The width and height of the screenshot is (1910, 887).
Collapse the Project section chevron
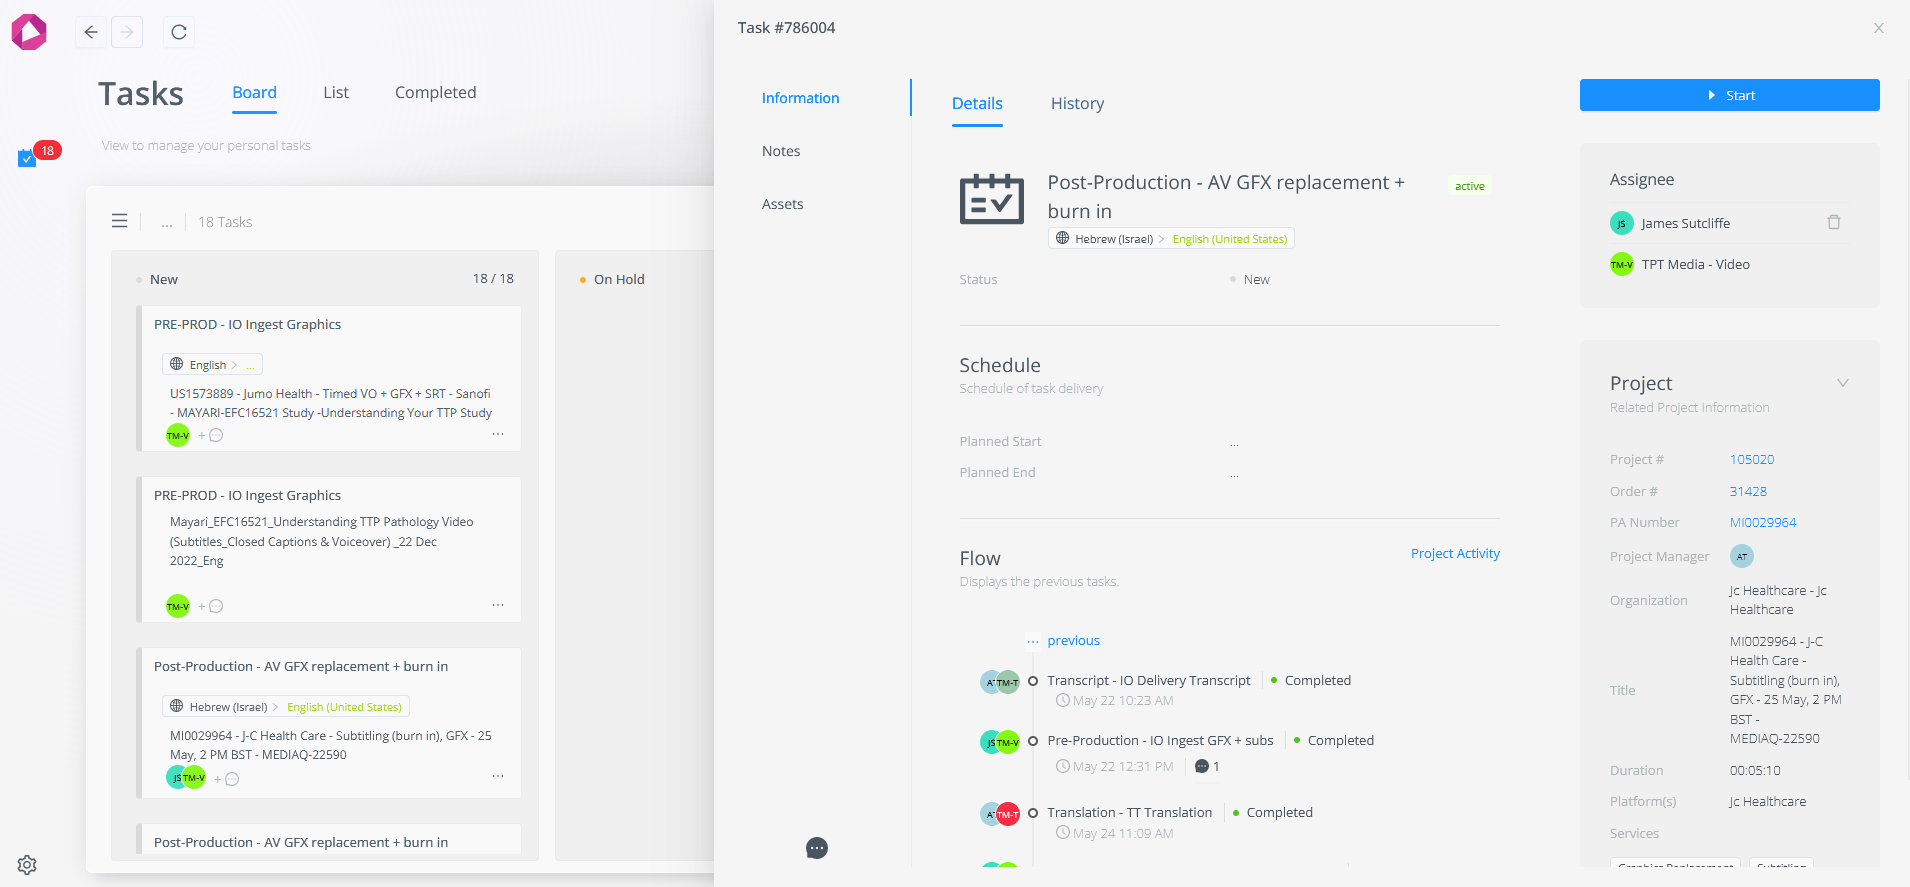point(1842,383)
